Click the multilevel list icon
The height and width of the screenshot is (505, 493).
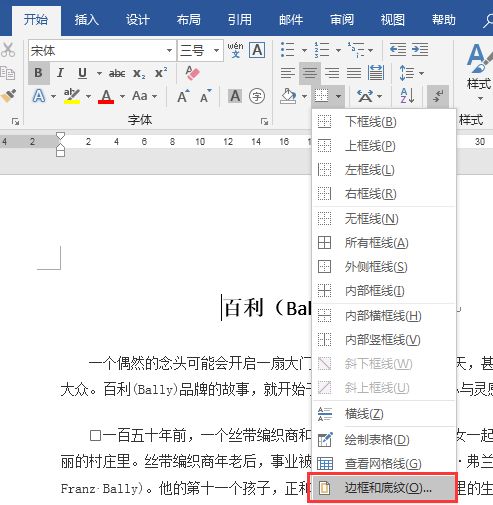click(x=356, y=50)
